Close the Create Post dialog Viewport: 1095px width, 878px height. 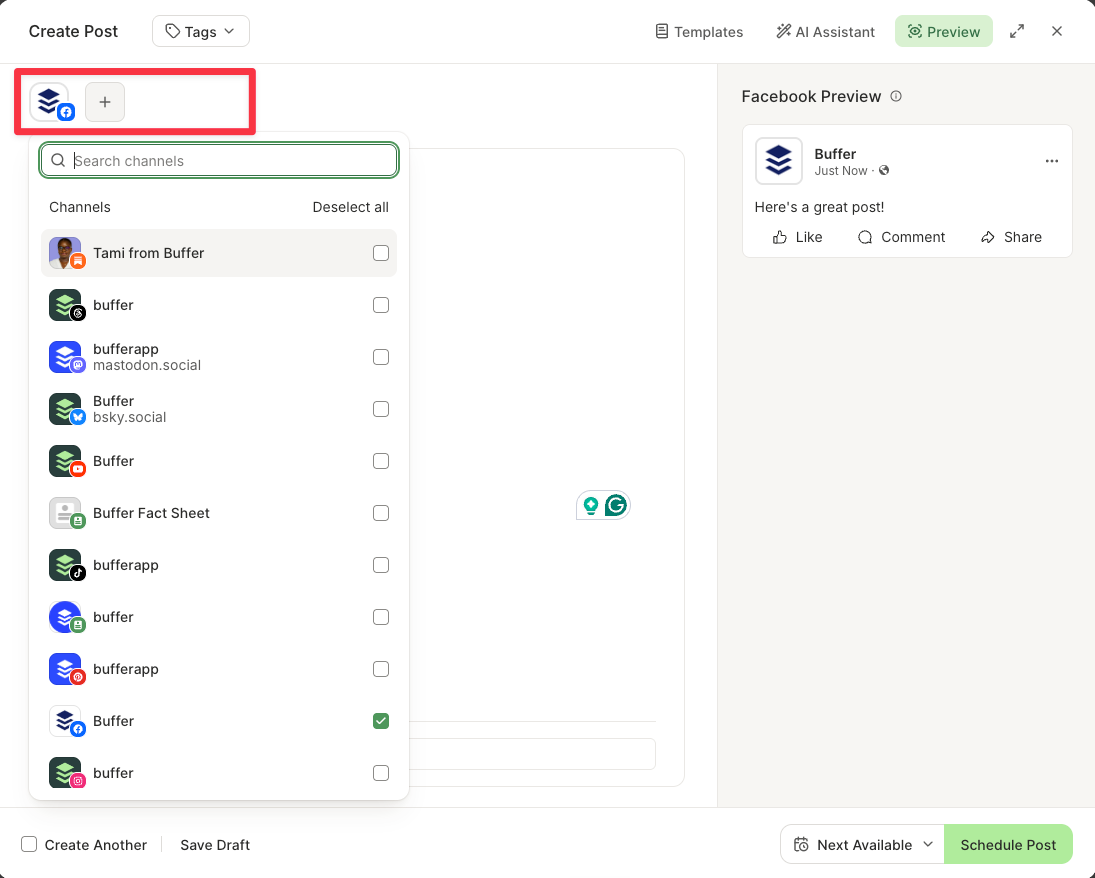point(1057,31)
